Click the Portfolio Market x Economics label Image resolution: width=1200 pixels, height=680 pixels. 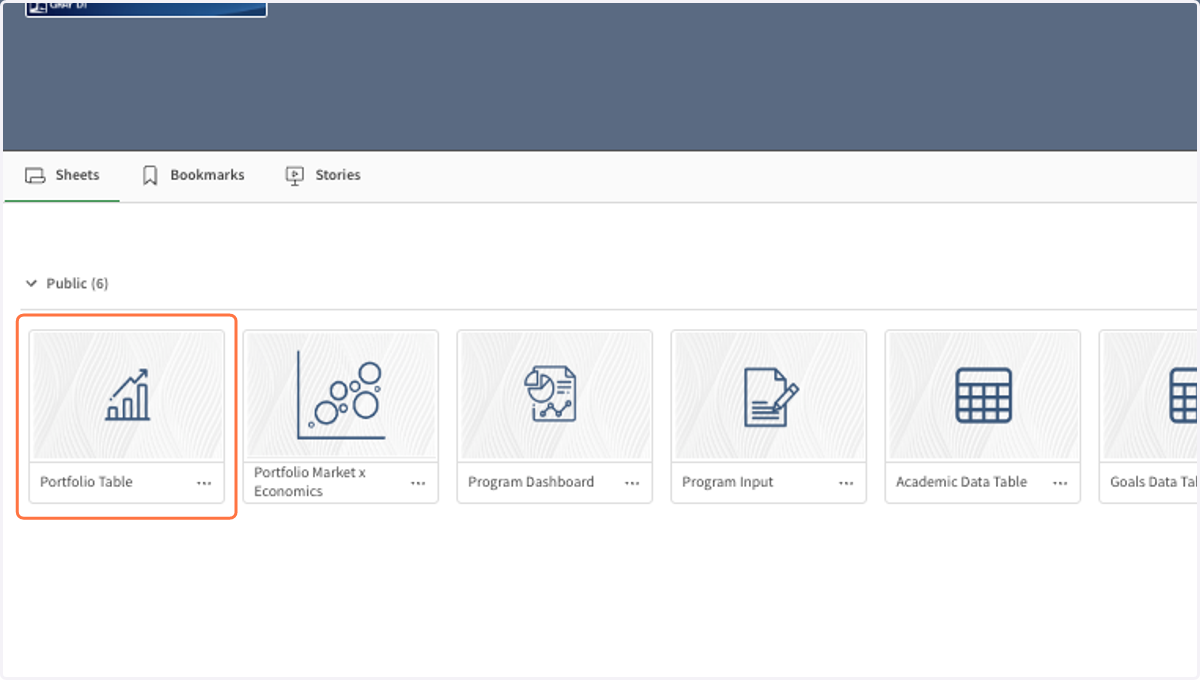pyautogui.click(x=310, y=482)
